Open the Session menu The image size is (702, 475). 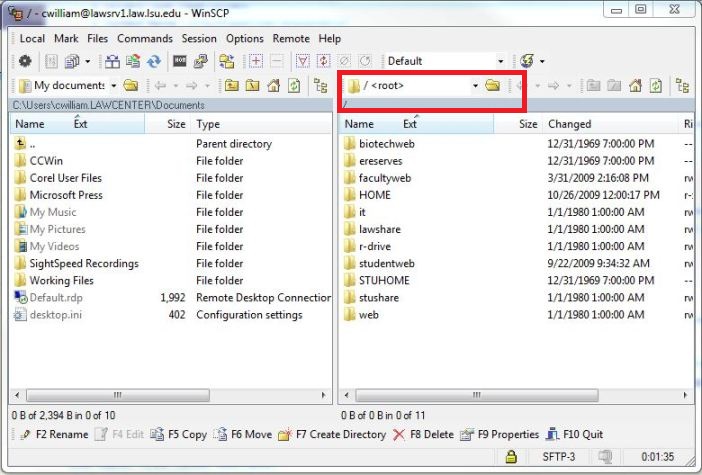point(199,39)
